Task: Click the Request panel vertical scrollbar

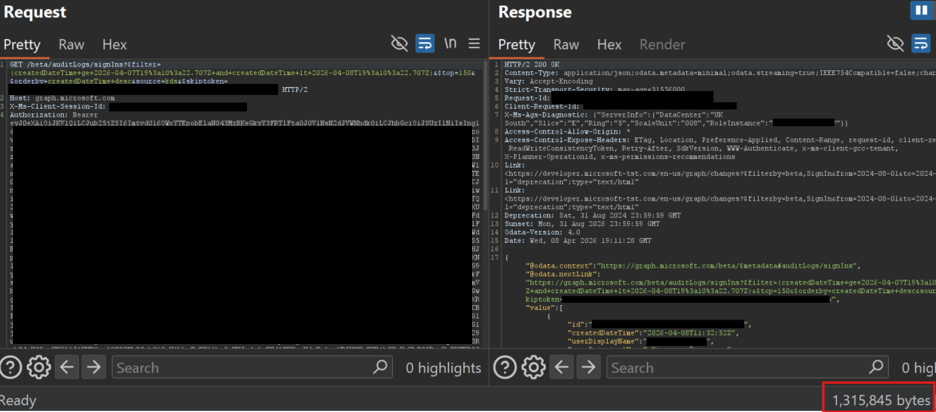Action: pos(485,203)
